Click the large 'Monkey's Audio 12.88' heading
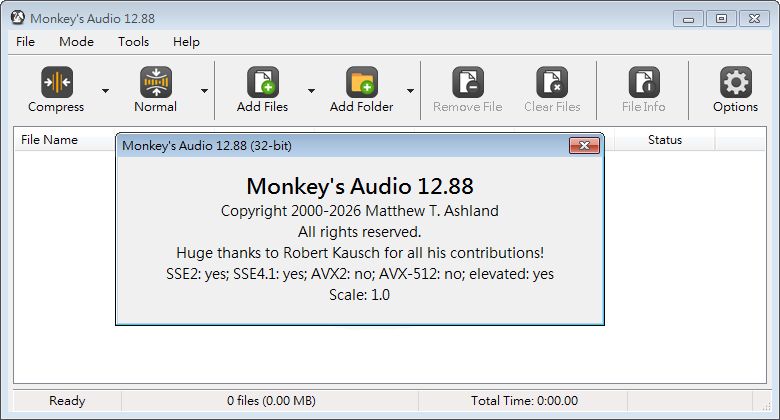Image resolution: width=780 pixels, height=420 pixels. coord(360,186)
